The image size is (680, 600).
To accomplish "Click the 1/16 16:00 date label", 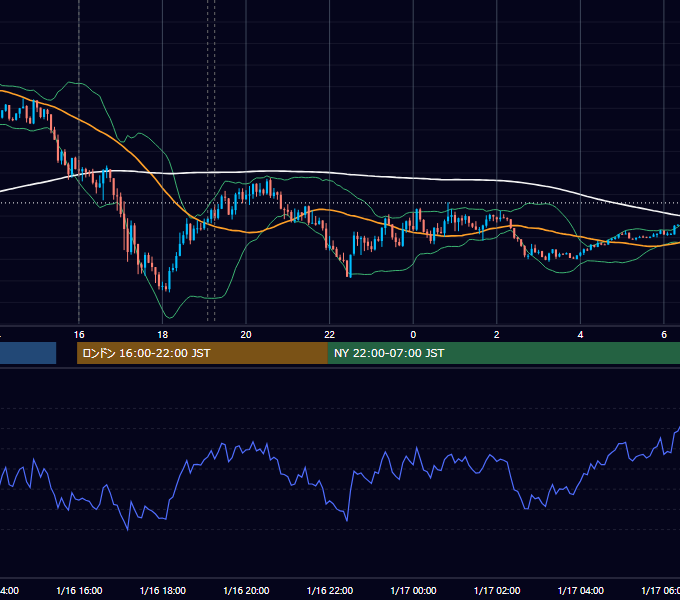I will point(79,590).
